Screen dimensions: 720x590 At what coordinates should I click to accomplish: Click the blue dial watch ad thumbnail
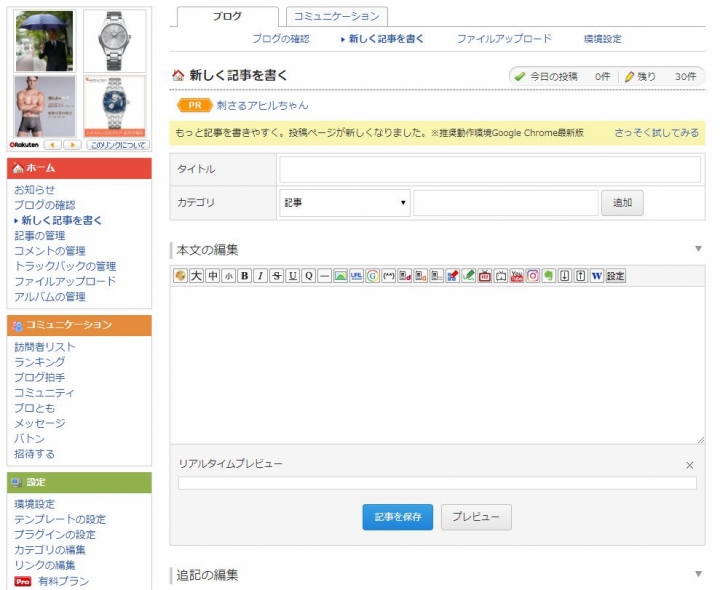[115, 107]
